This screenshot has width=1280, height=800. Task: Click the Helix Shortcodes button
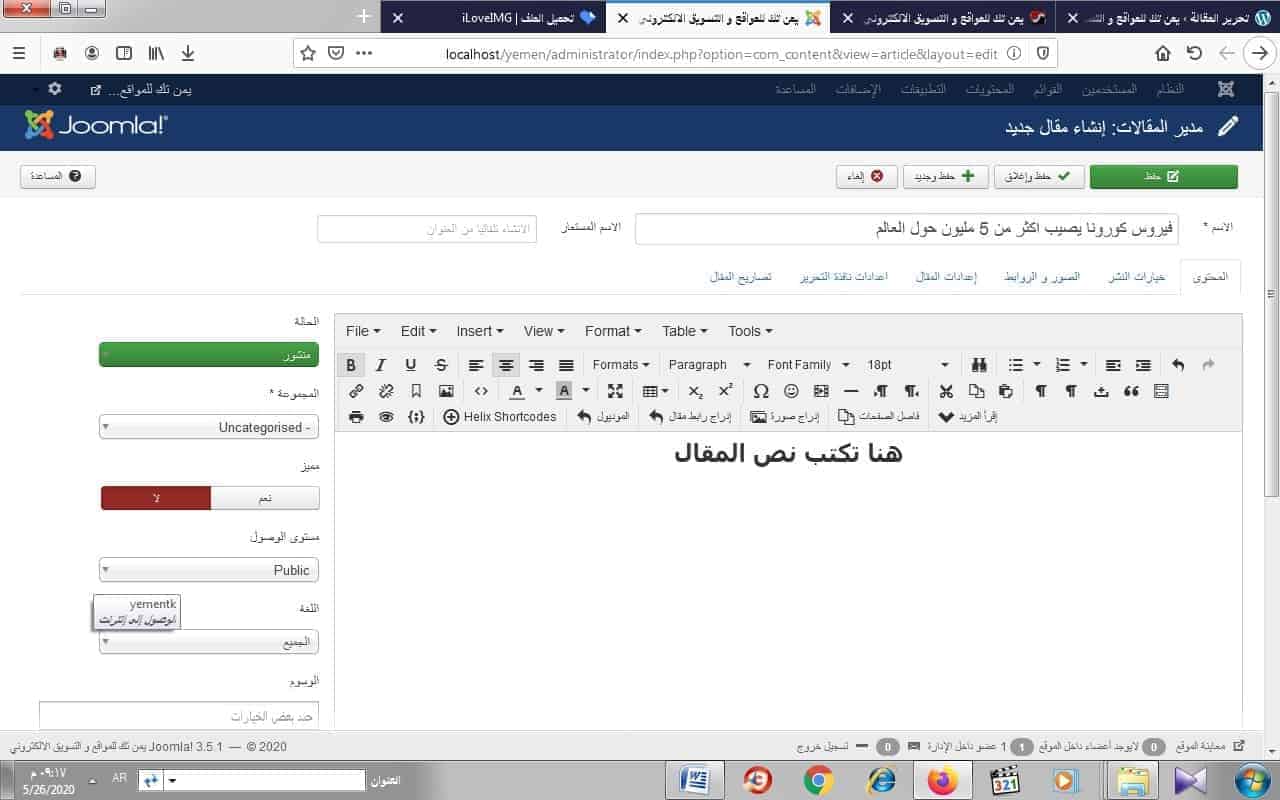coord(500,417)
